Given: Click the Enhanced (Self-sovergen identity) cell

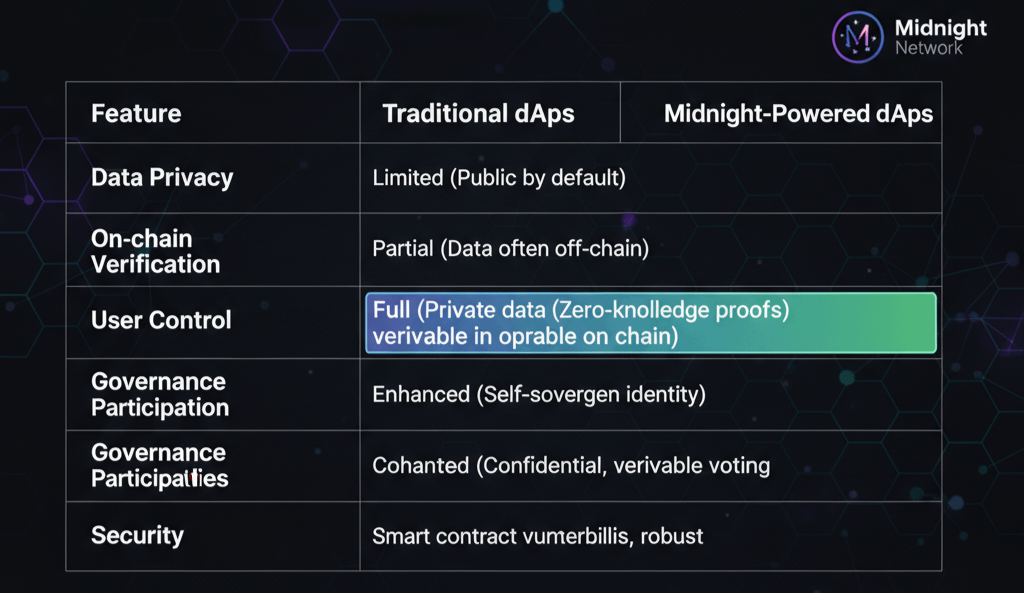Looking at the screenshot, I should [x=539, y=394].
